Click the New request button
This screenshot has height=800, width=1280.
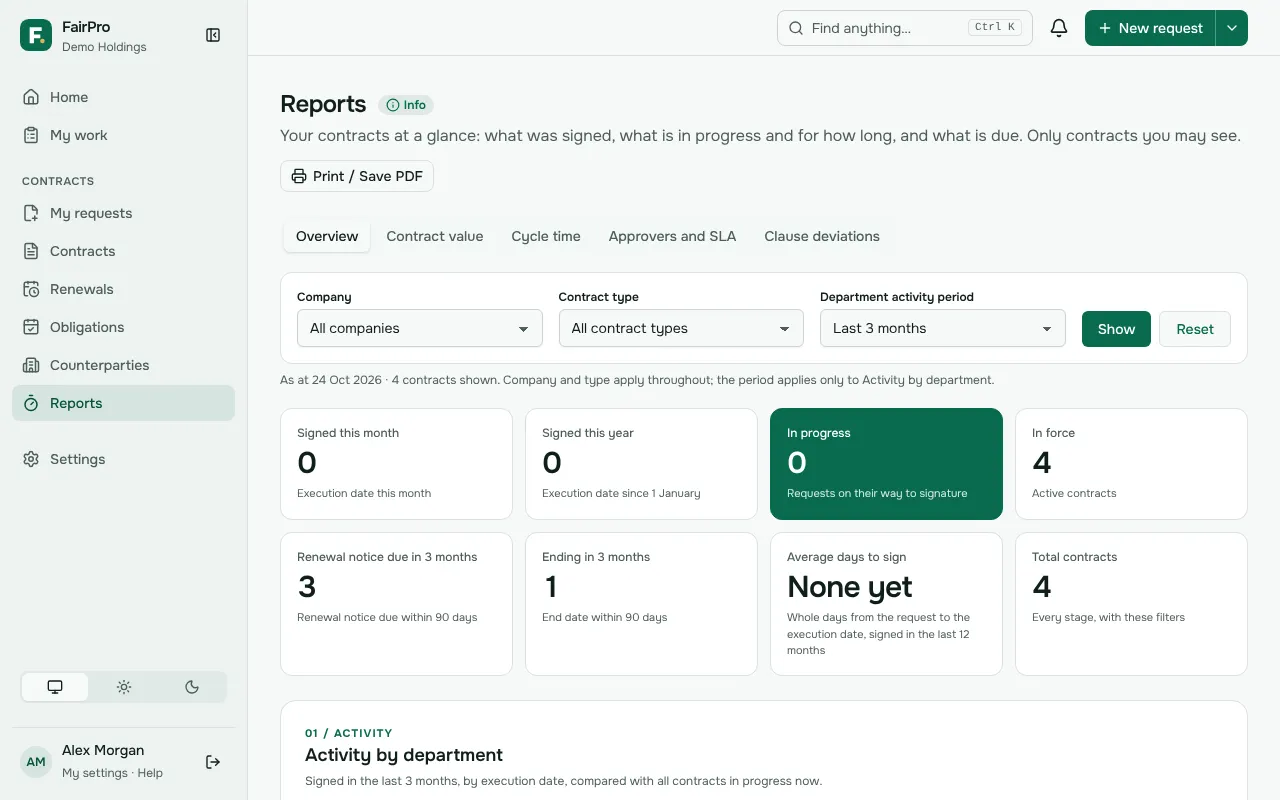(x=1150, y=28)
